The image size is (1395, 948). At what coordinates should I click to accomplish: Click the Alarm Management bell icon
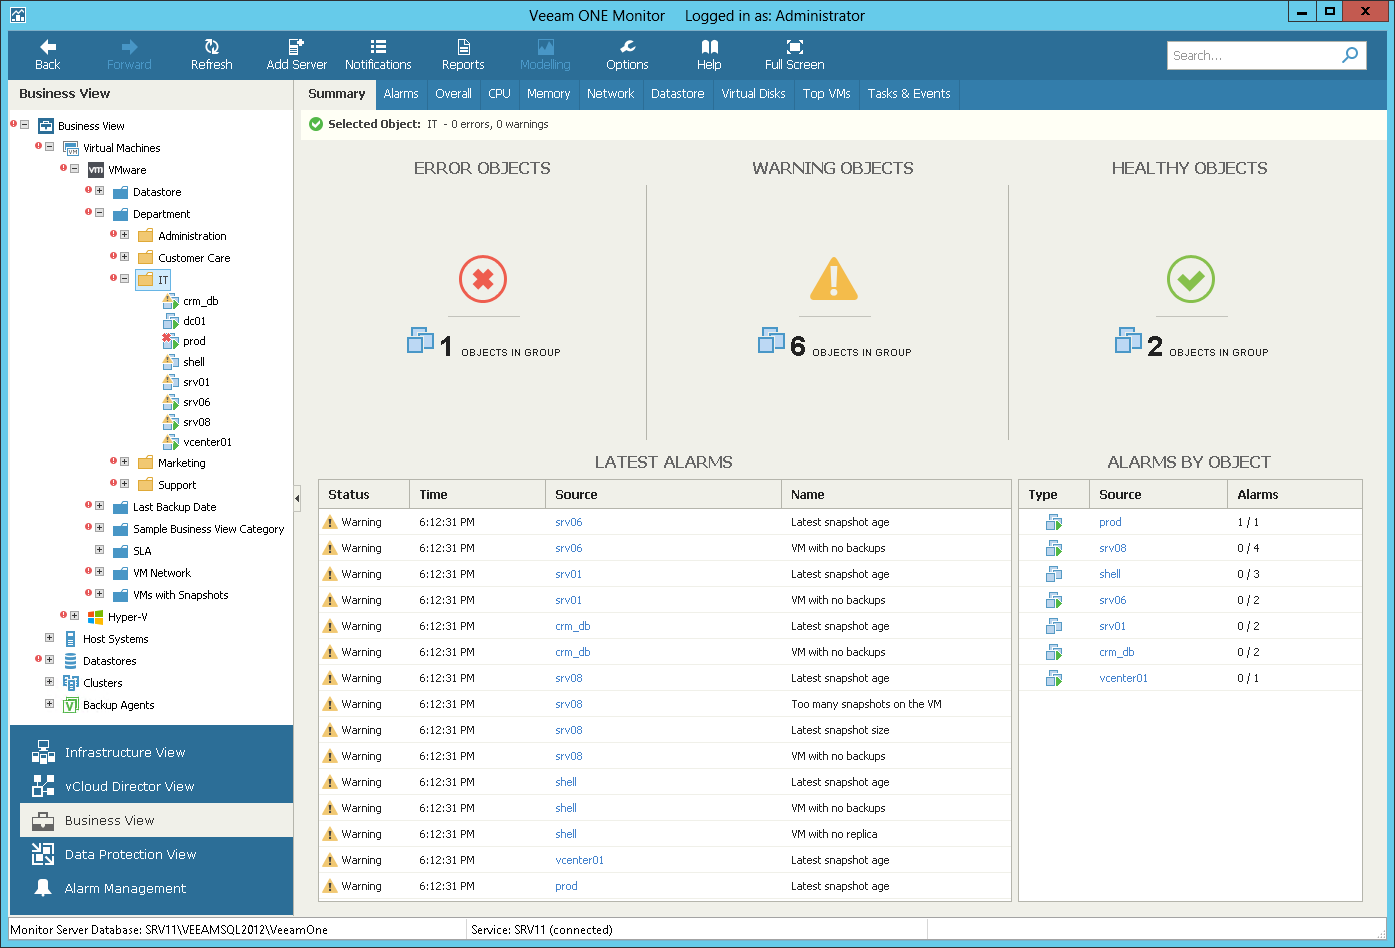point(43,888)
